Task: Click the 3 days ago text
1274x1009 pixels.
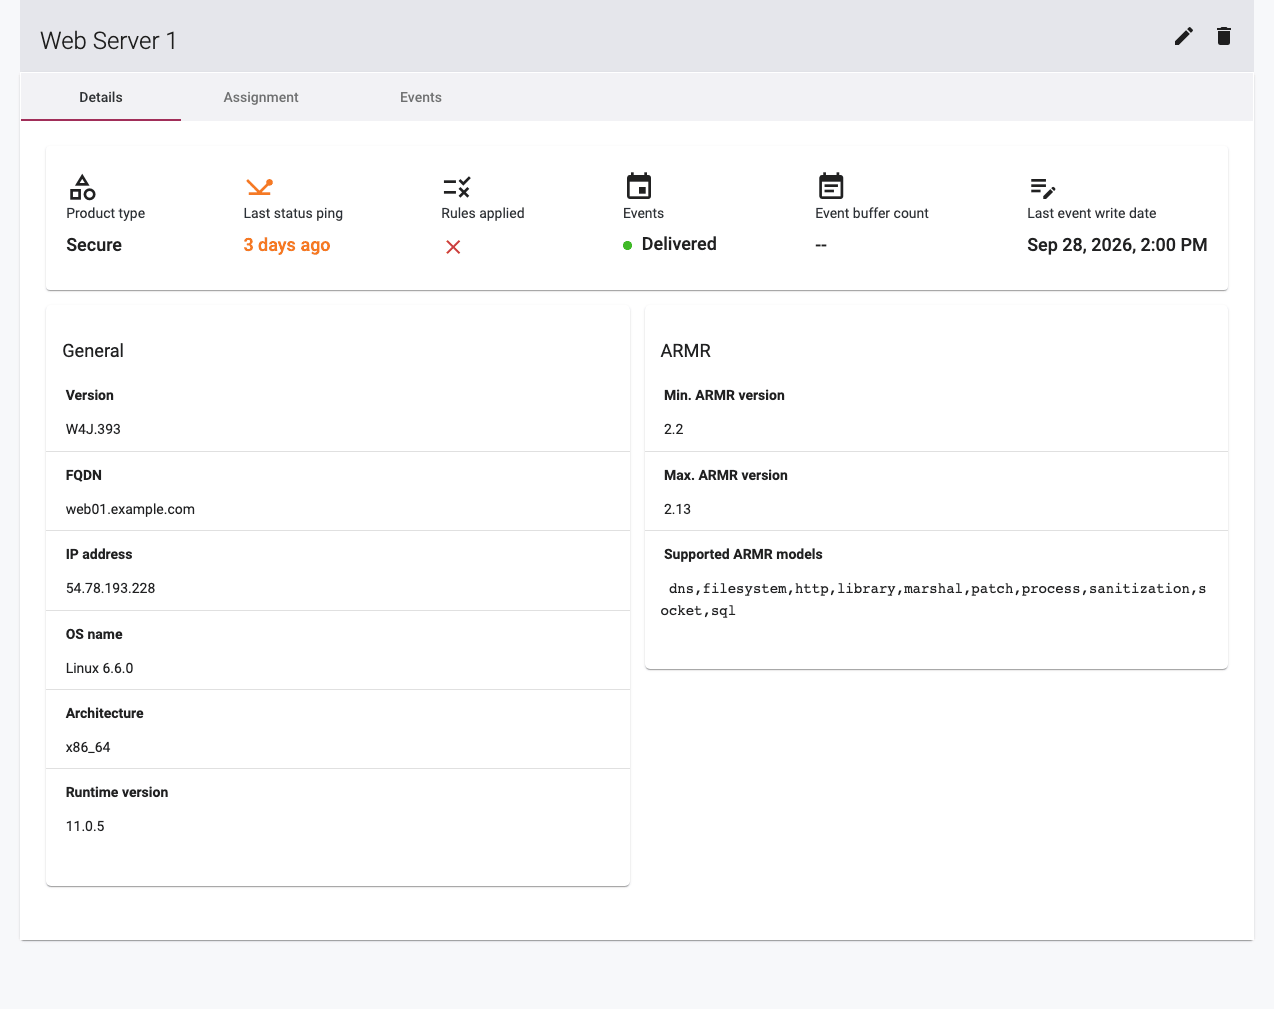Action: click(x=287, y=245)
